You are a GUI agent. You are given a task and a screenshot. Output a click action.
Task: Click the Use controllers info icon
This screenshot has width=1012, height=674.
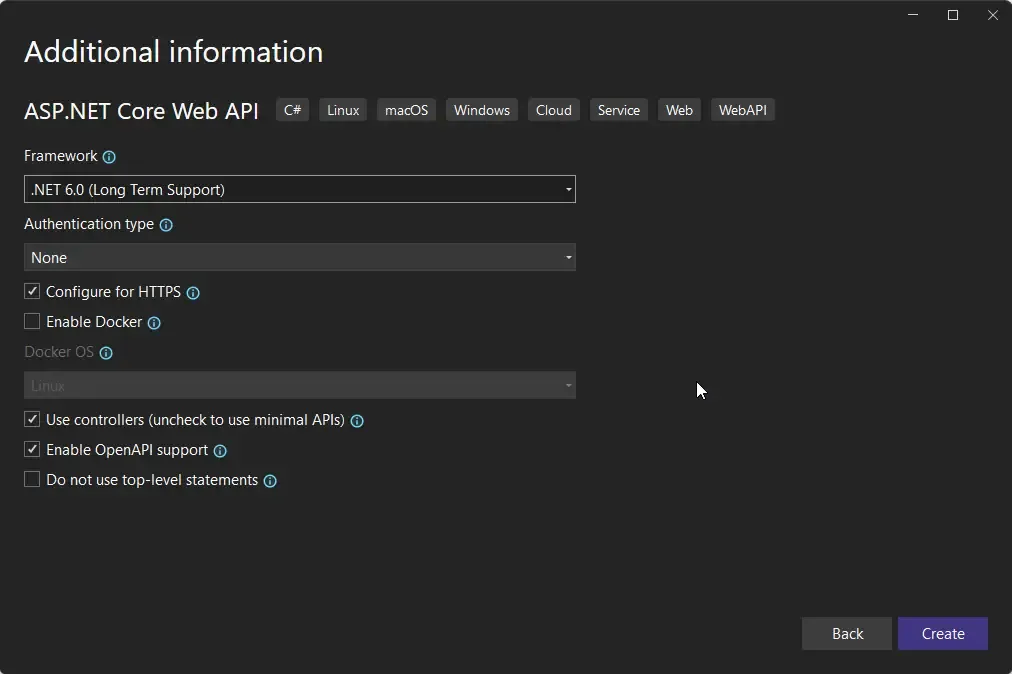pos(357,421)
